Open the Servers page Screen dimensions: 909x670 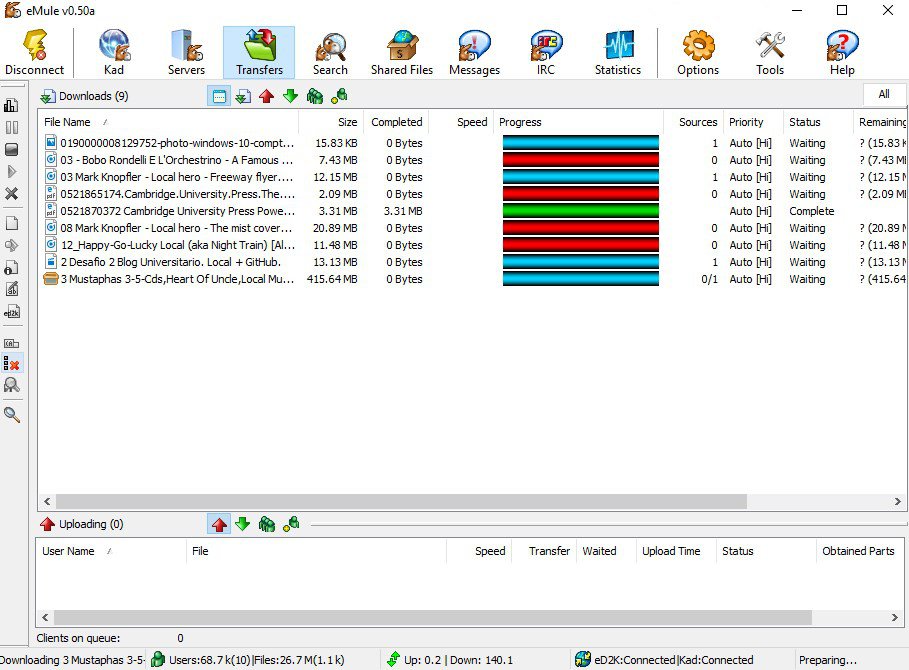(186, 52)
